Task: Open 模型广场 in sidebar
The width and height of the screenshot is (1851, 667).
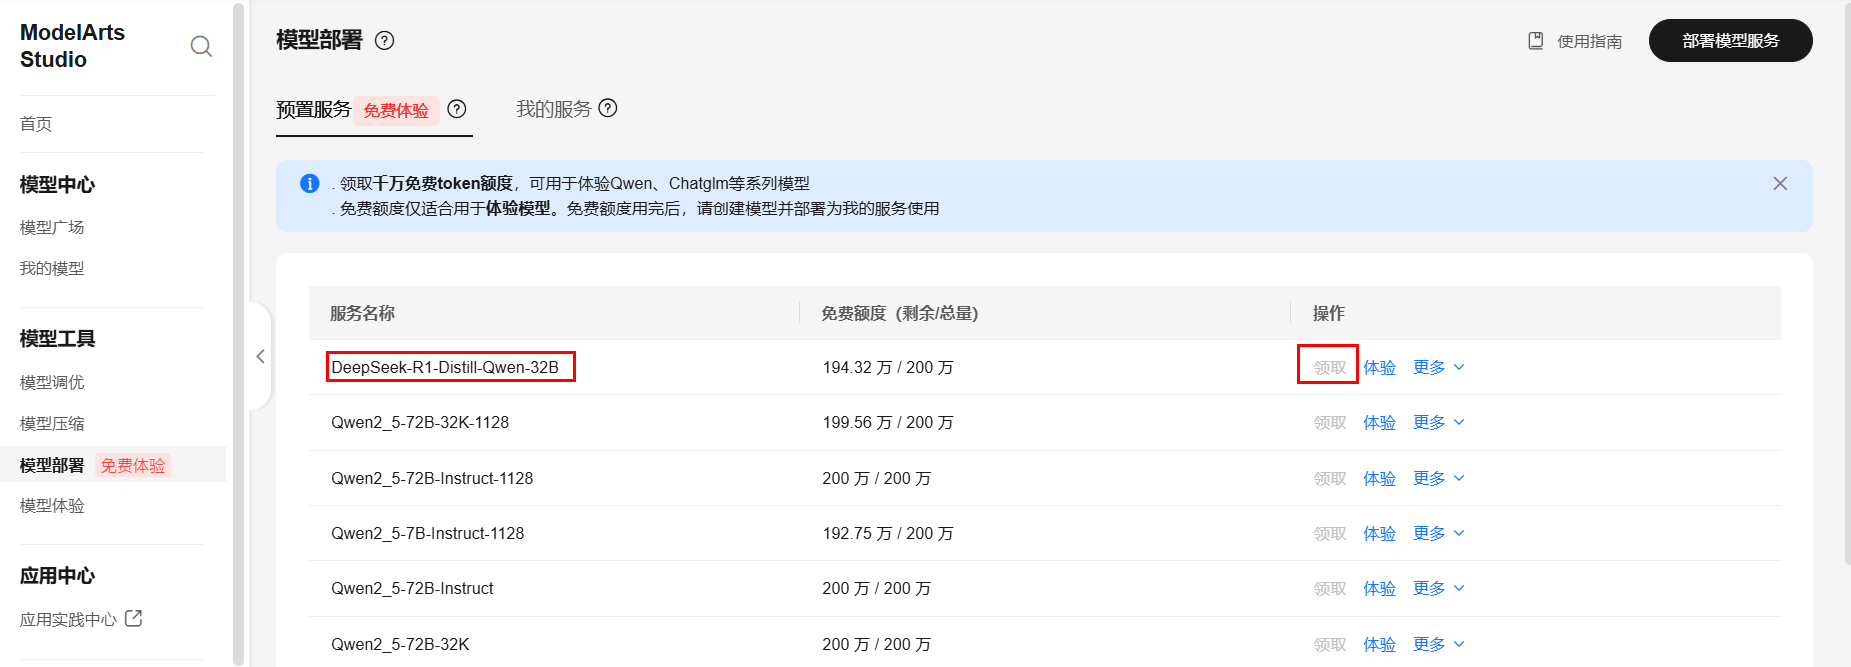Action: [x=52, y=227]
